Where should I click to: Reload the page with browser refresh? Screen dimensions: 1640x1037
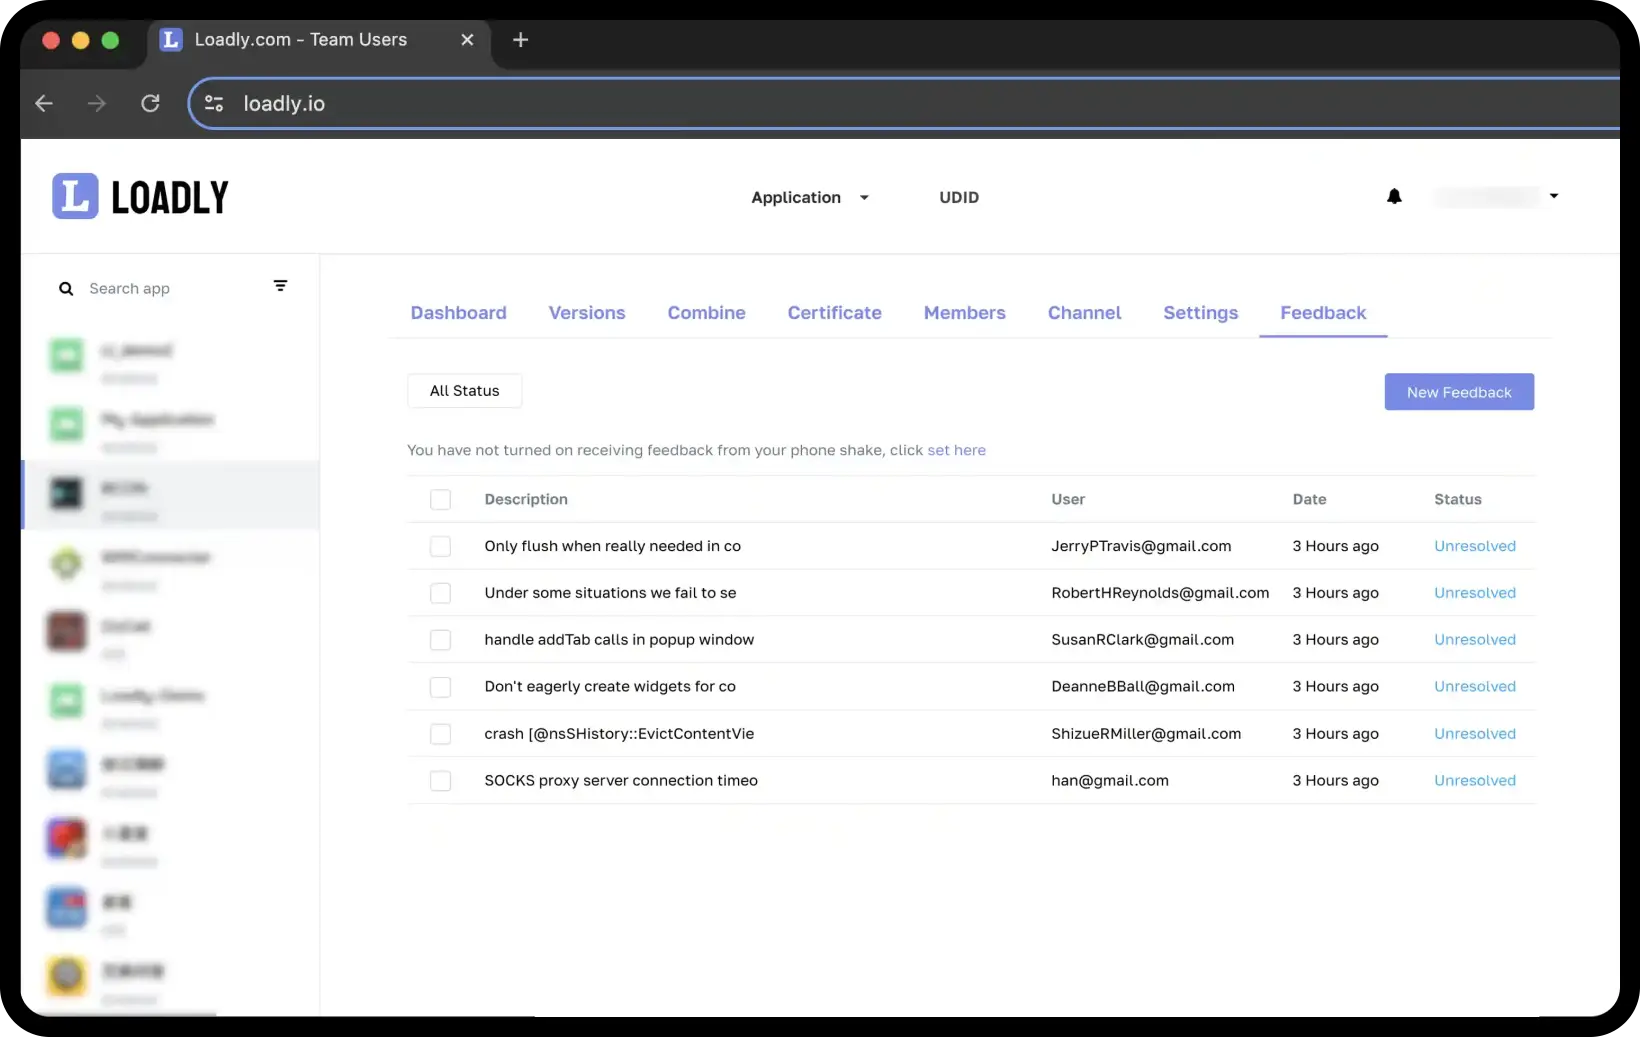150,103
